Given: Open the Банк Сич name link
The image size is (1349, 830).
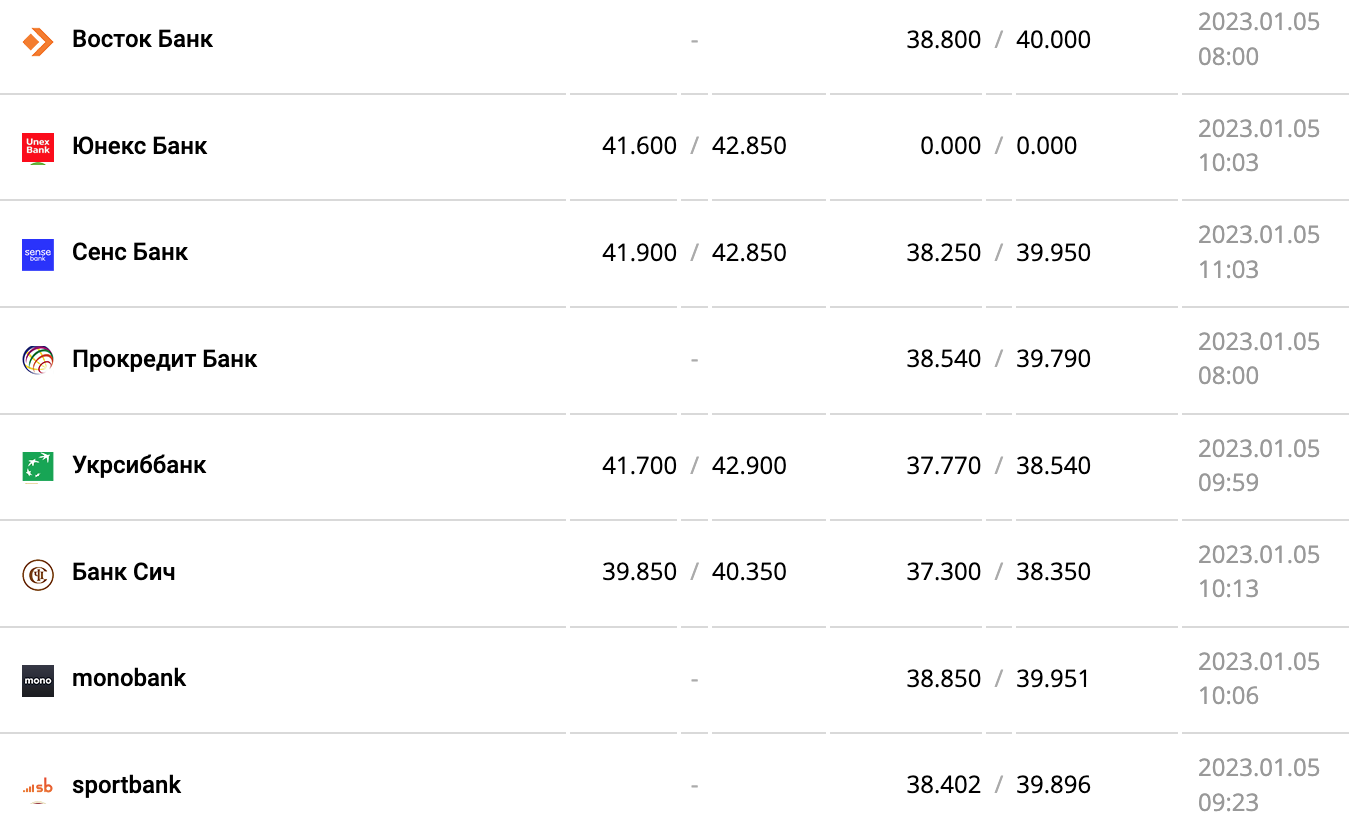Looking at the screenshot, I should click(x=123, y=572).
